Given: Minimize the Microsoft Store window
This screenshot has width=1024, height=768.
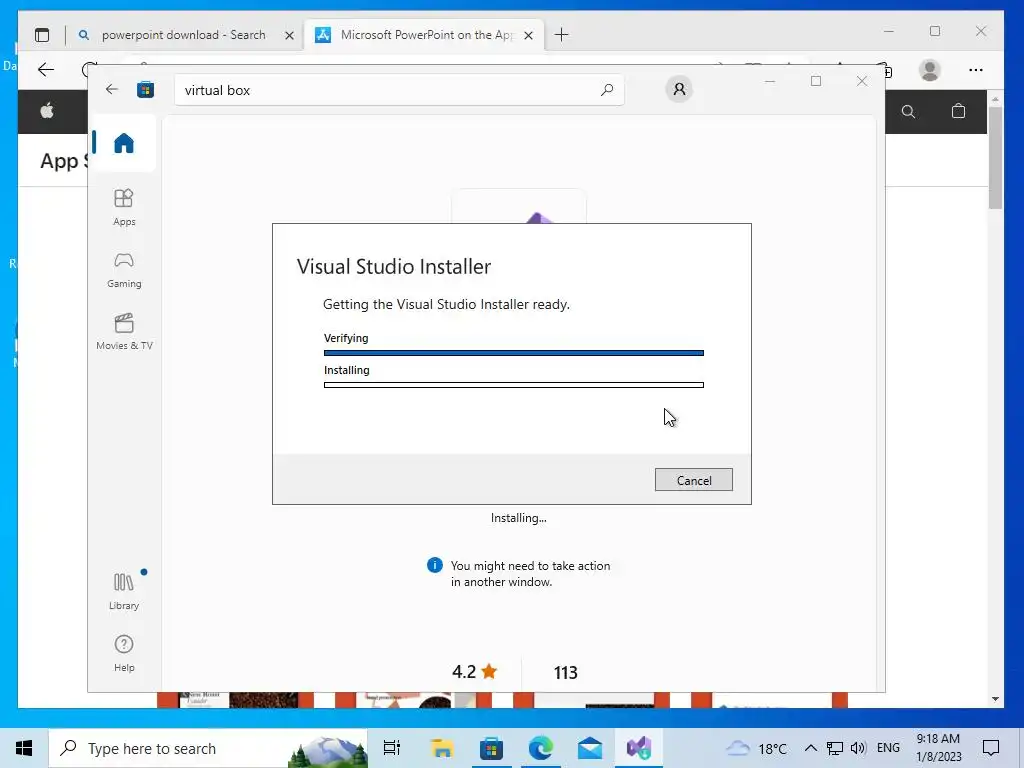Looking at the screenshot, I should click(770, 81).
